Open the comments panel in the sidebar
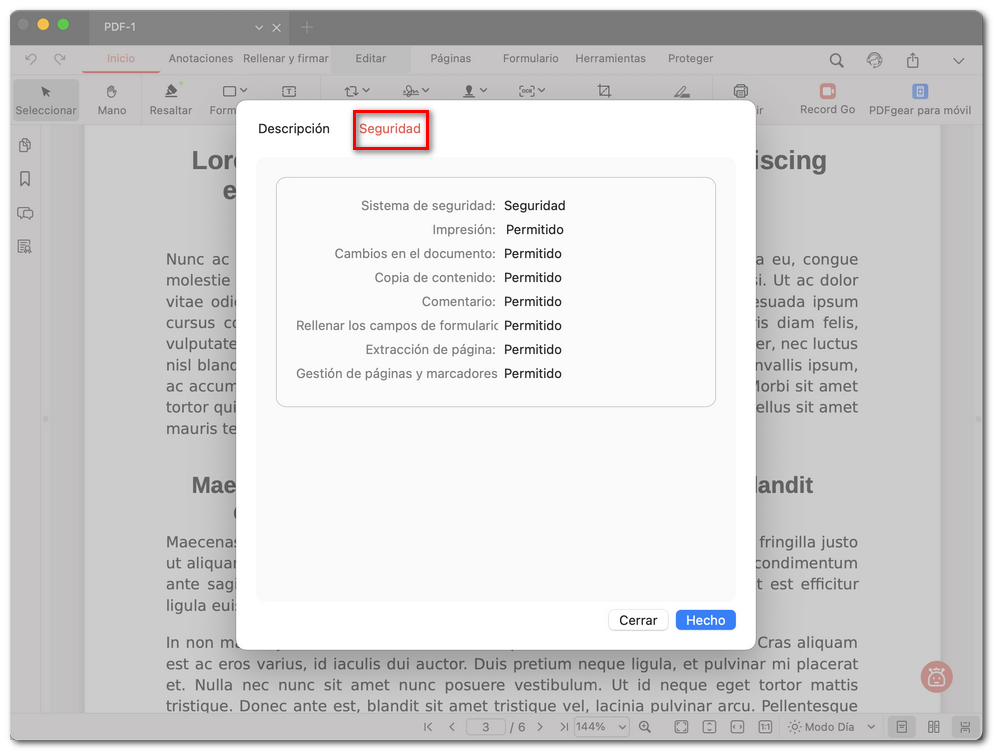 (x=25, y=213)
